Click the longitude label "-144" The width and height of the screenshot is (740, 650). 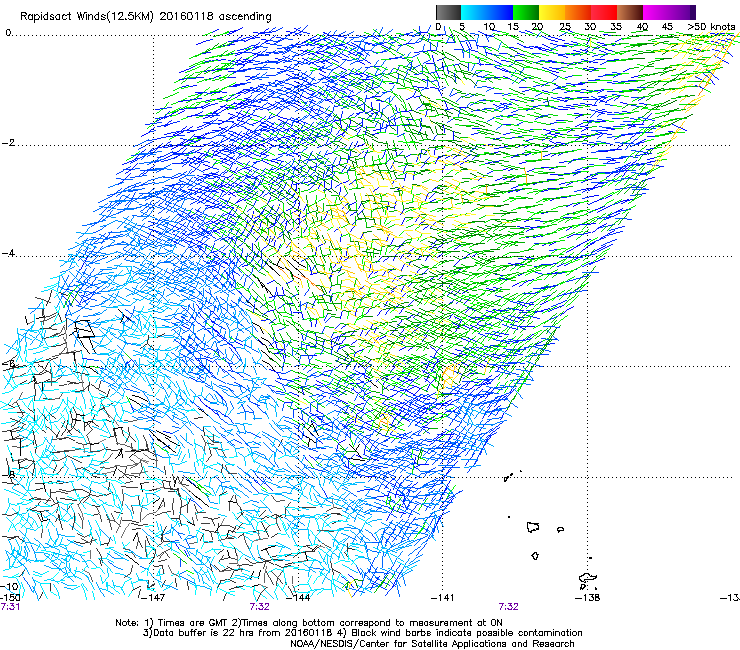(299, 598)
